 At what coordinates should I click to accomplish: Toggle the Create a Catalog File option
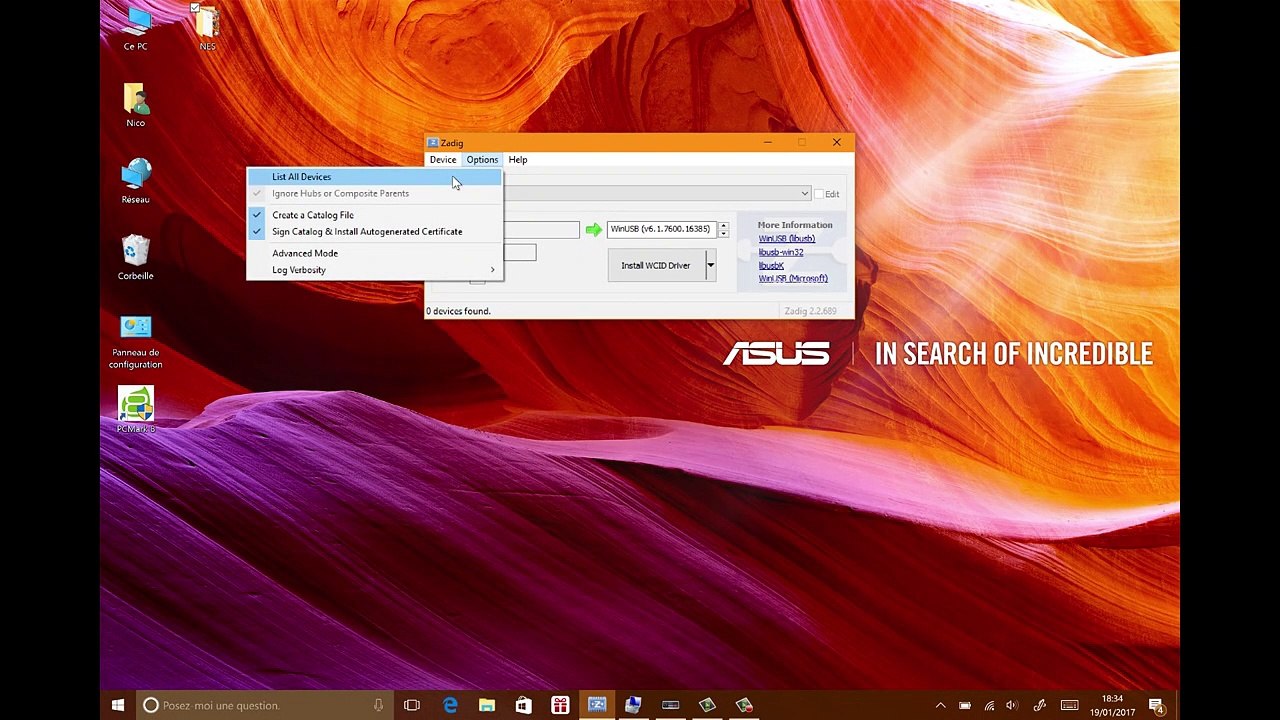(312, 215)
